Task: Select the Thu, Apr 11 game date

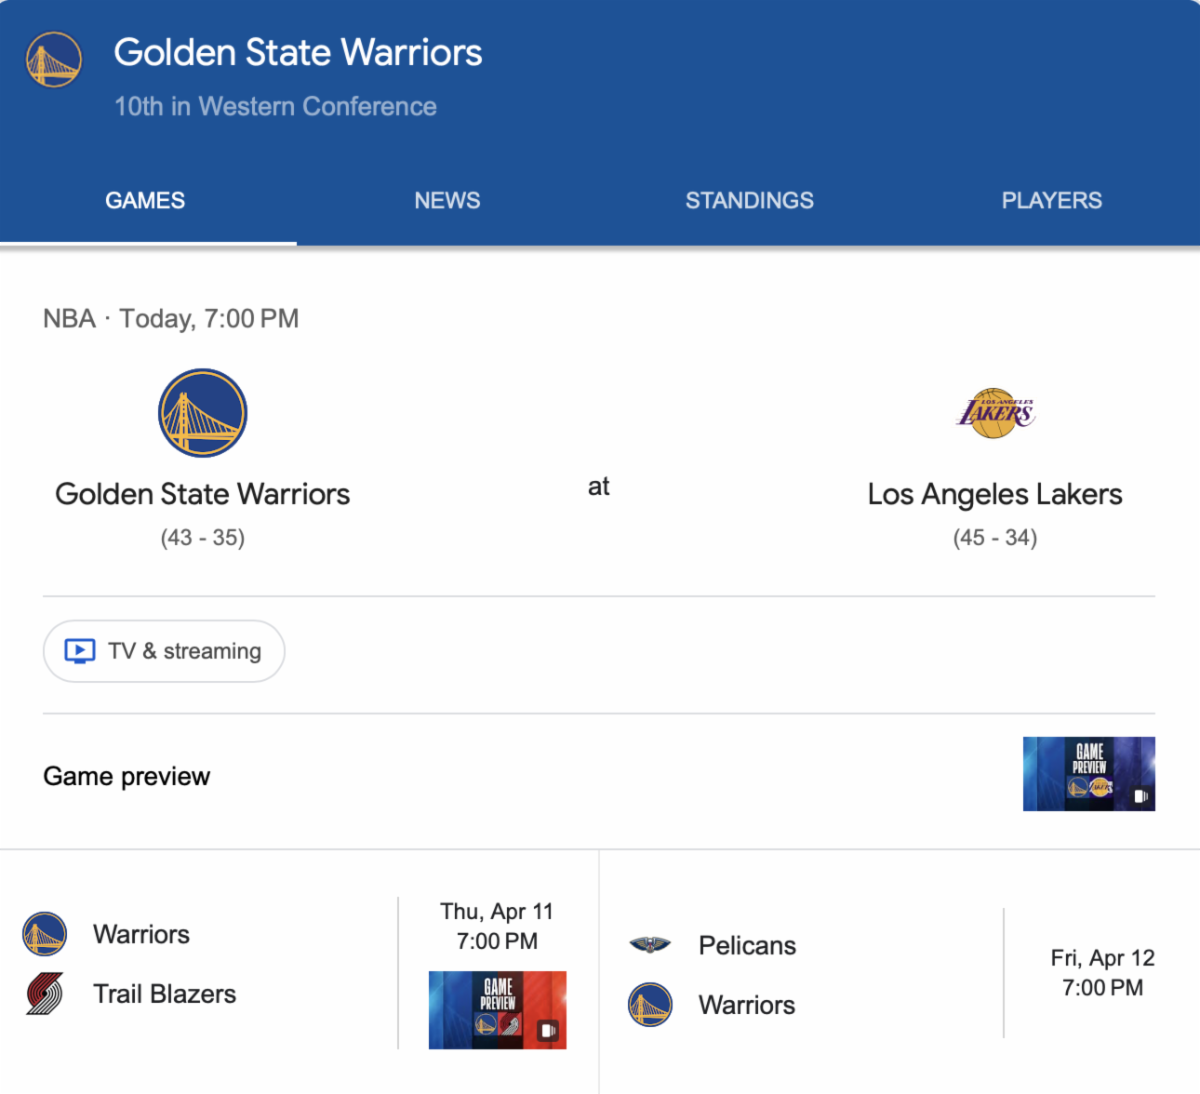Action: (497, 925)
